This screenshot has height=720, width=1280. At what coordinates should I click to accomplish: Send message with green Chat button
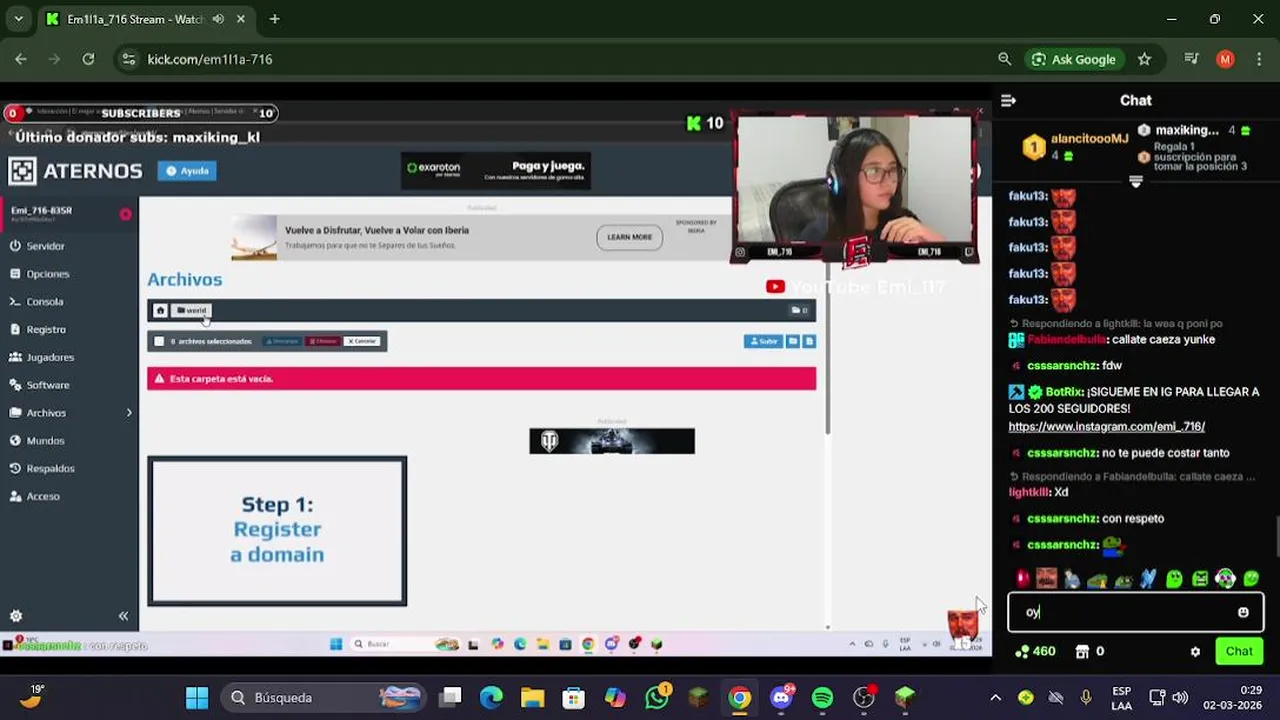1239,651
